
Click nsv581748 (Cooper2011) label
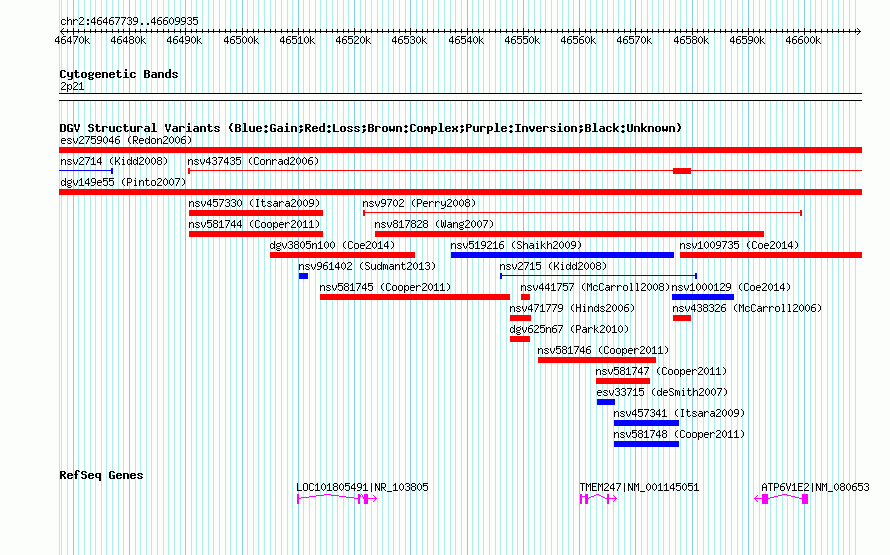tap(679, 434)
